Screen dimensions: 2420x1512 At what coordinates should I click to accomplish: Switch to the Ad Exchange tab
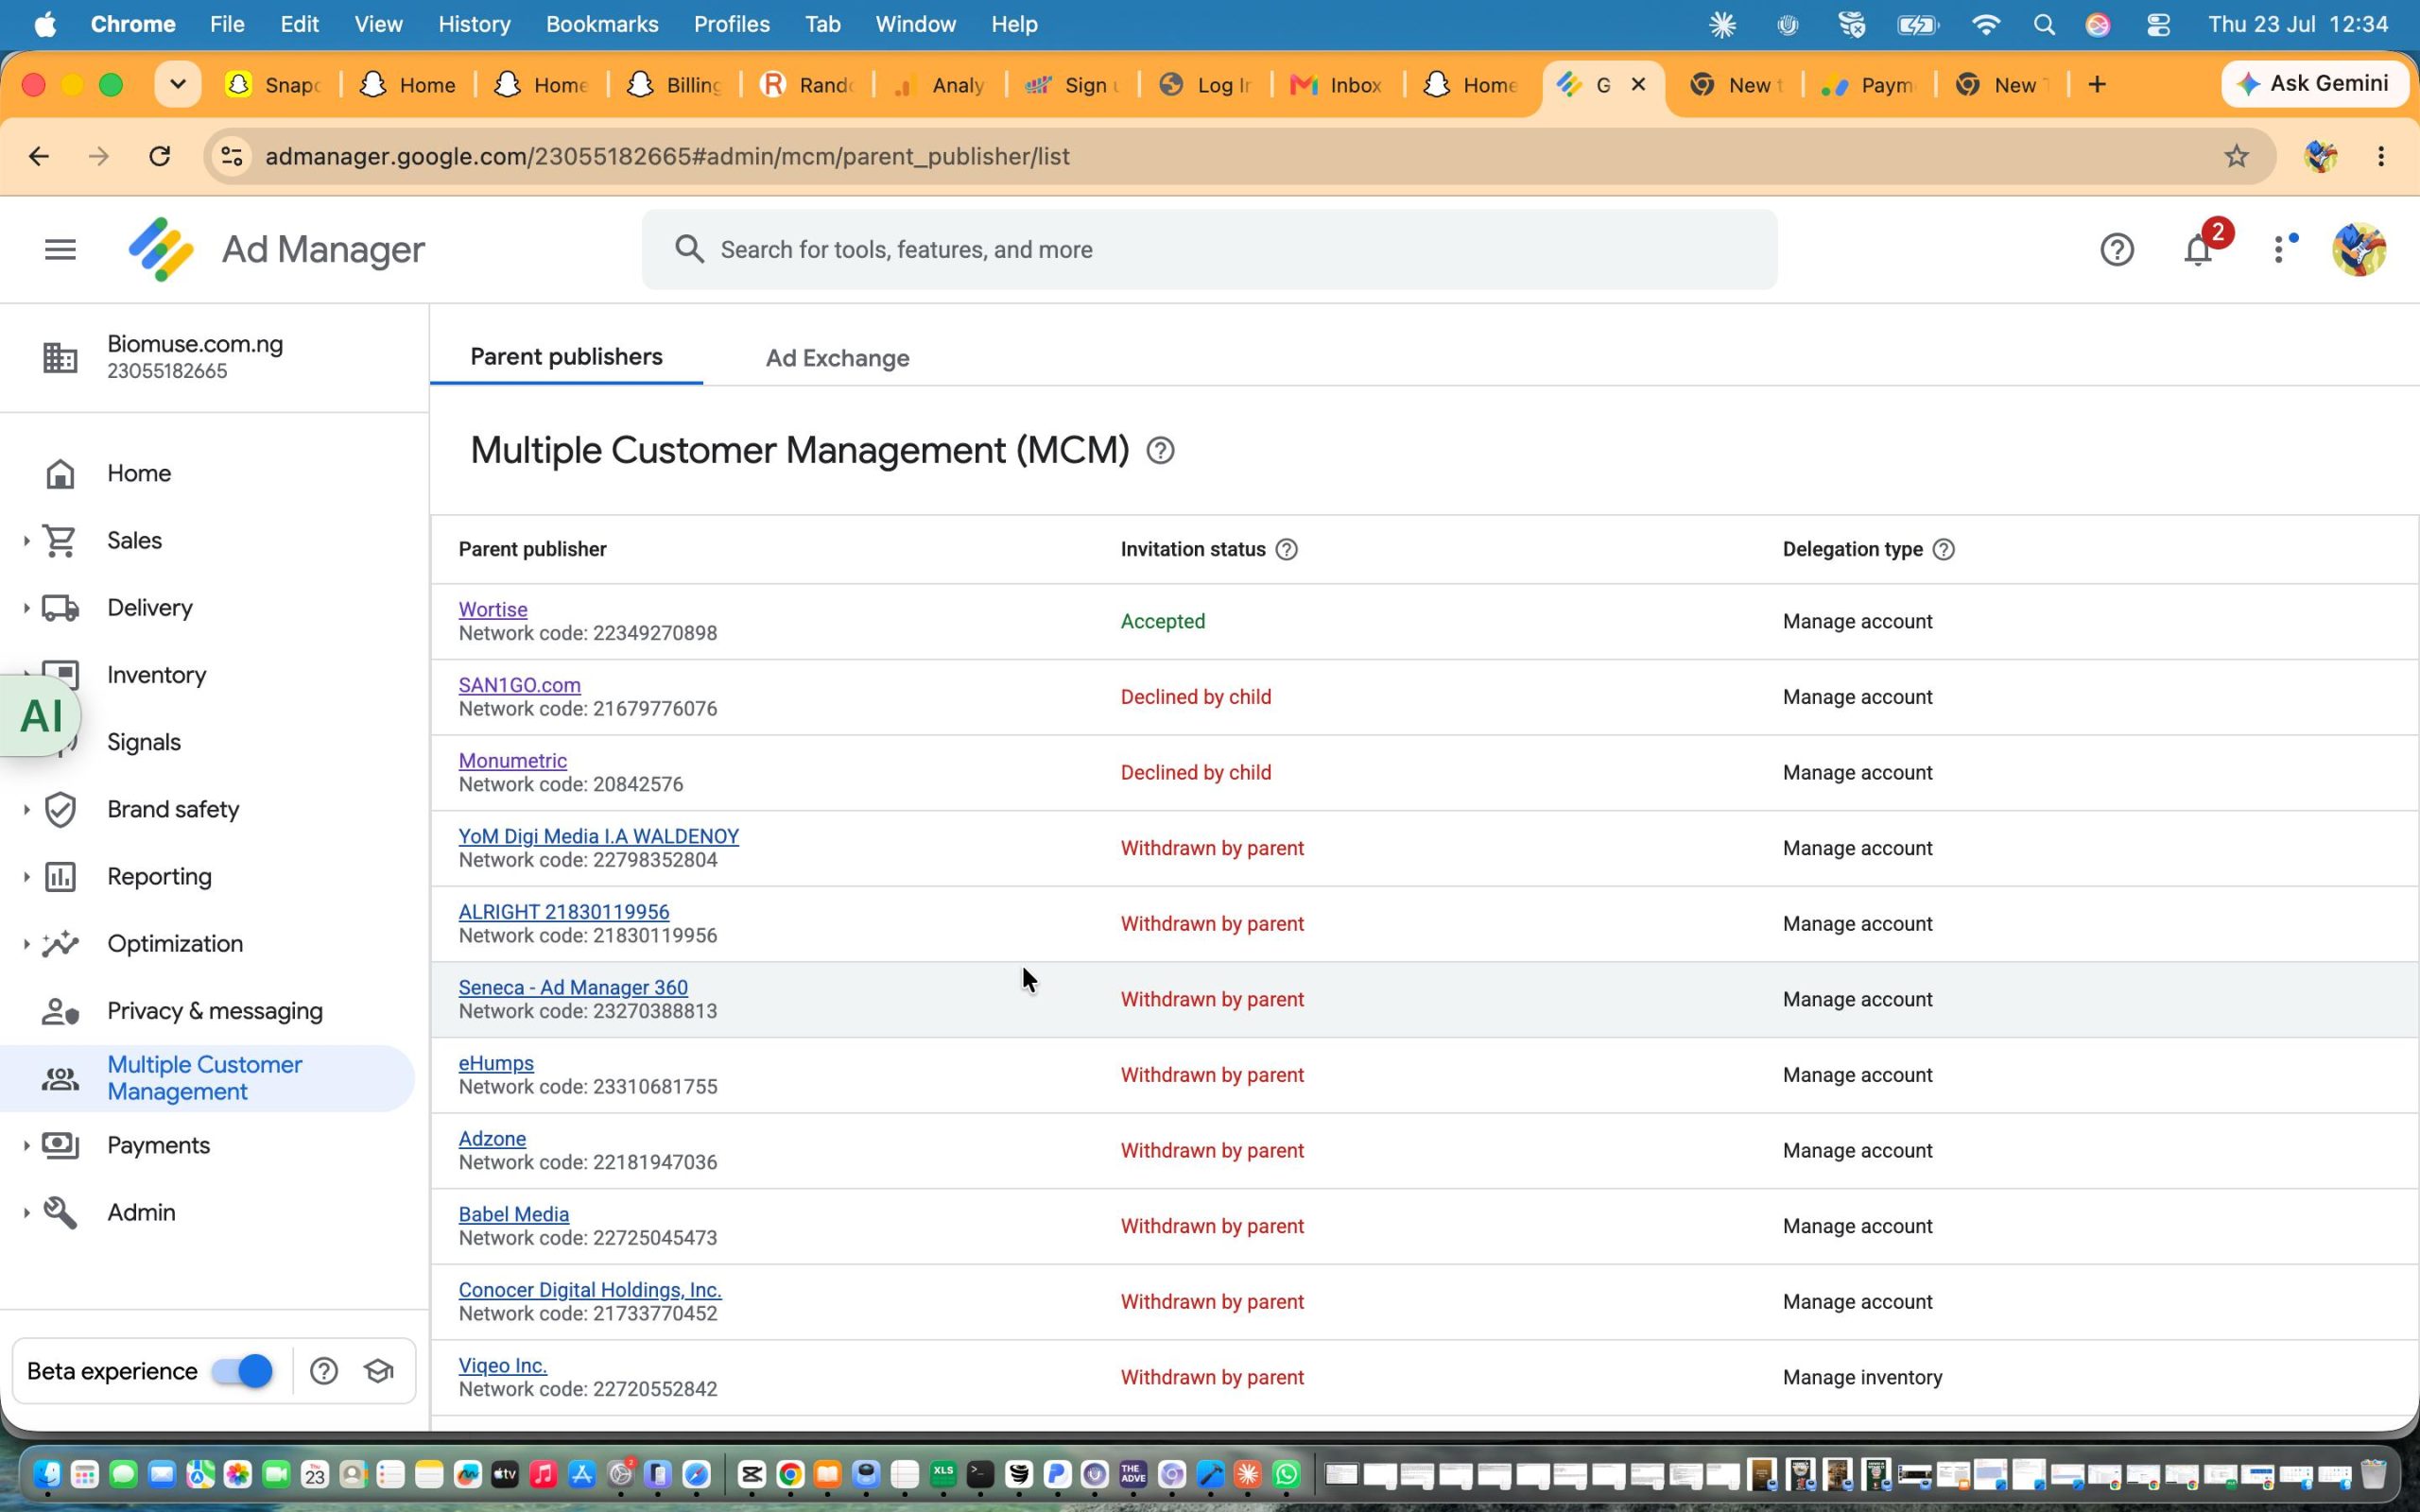click(x=837, y=358)
